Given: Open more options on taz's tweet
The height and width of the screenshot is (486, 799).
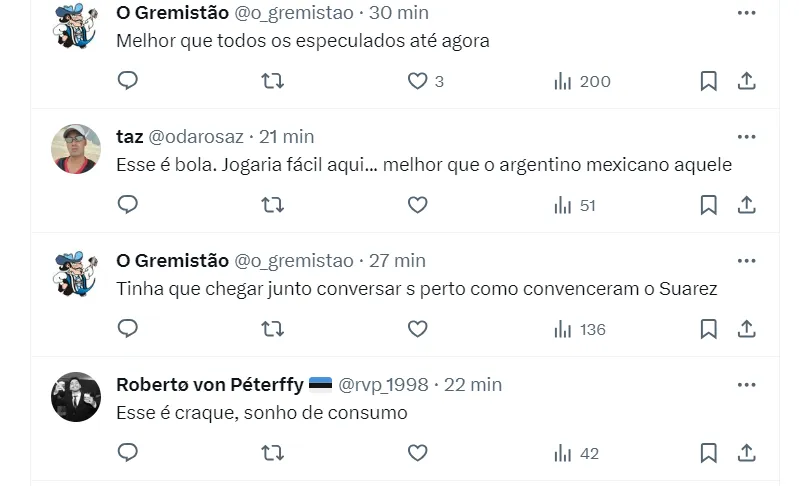Looking at the screenshot, I should [746, 137].
